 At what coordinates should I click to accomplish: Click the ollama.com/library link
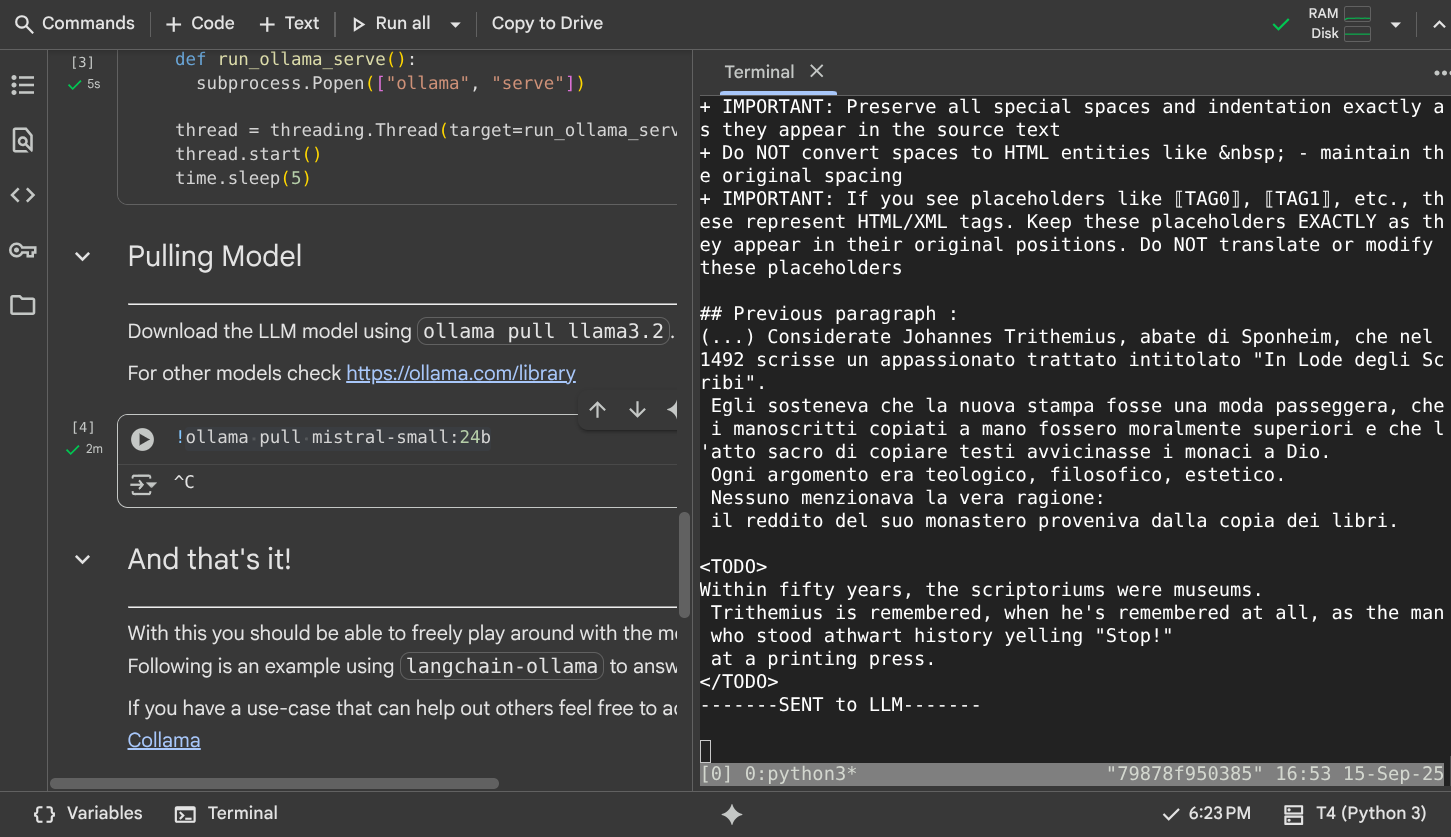tap(461, 373)
